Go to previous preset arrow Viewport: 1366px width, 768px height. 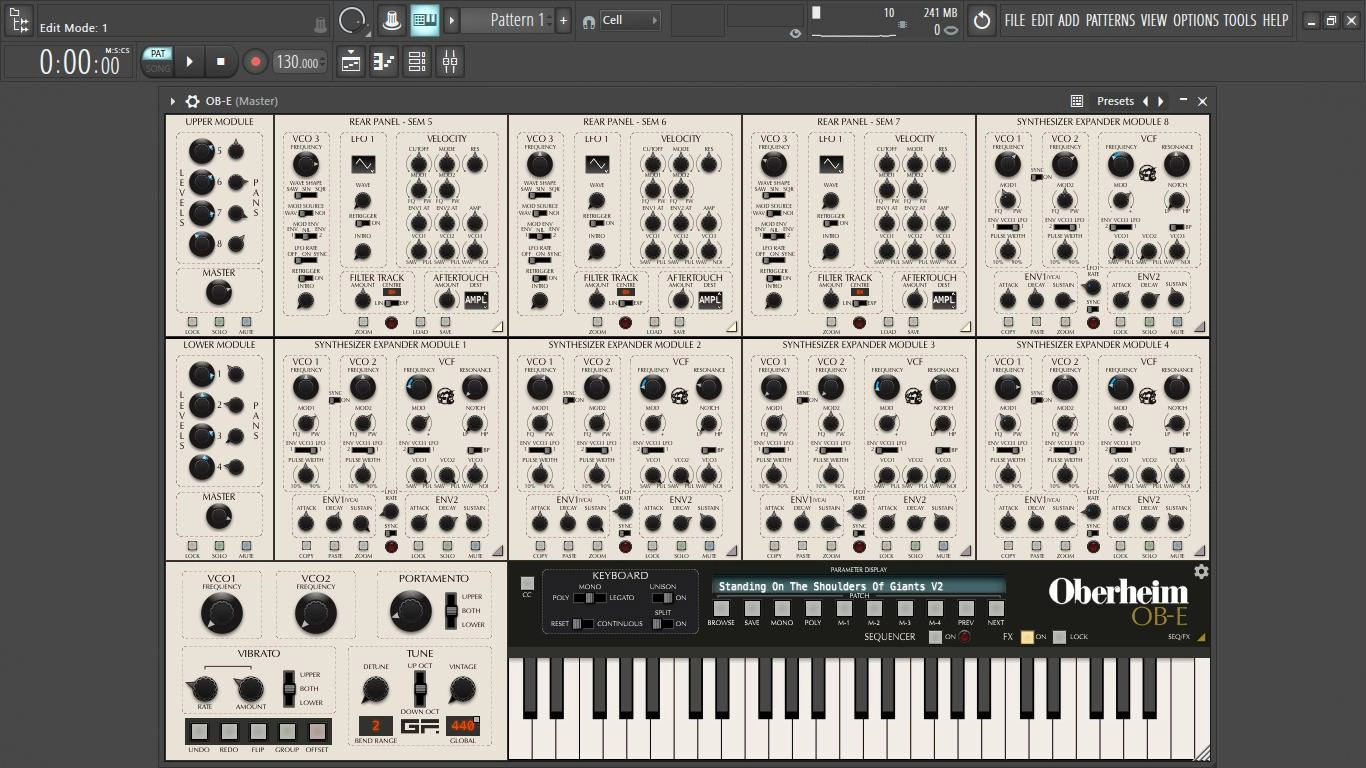tap(1146, 101)
